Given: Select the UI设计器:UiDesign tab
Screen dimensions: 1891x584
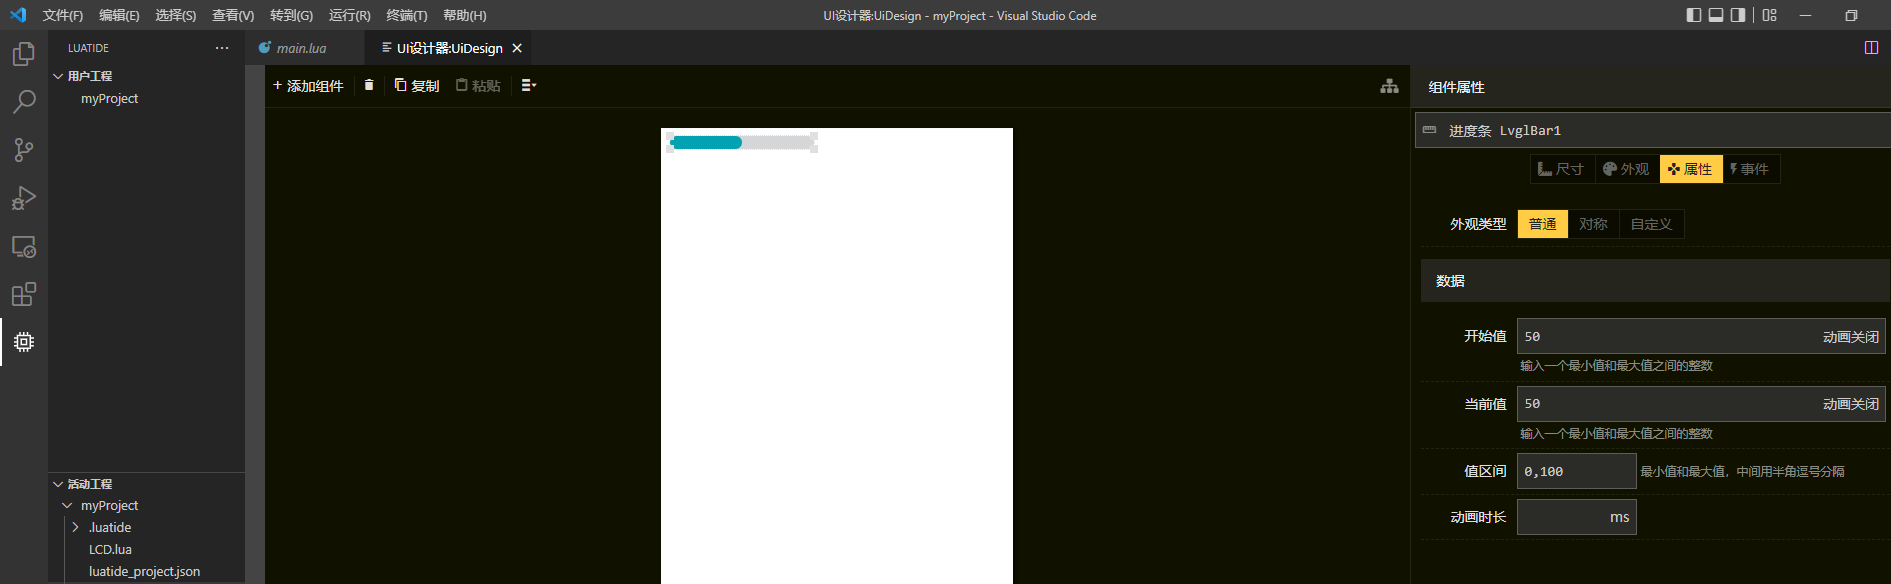Looking at the screenshot, I should pyautogui.click(x=449, y=48).
